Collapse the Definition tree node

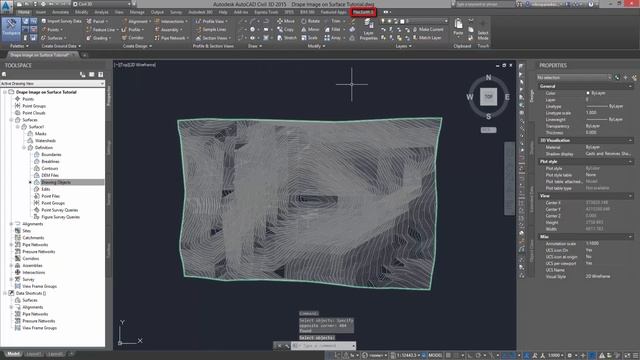point(24,148)
